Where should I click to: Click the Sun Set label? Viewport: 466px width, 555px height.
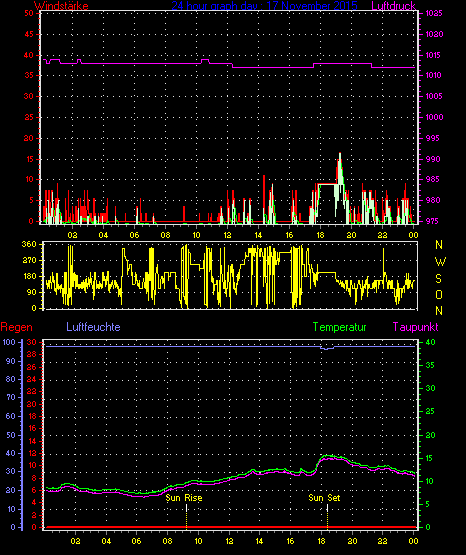[x=324, y=498]
